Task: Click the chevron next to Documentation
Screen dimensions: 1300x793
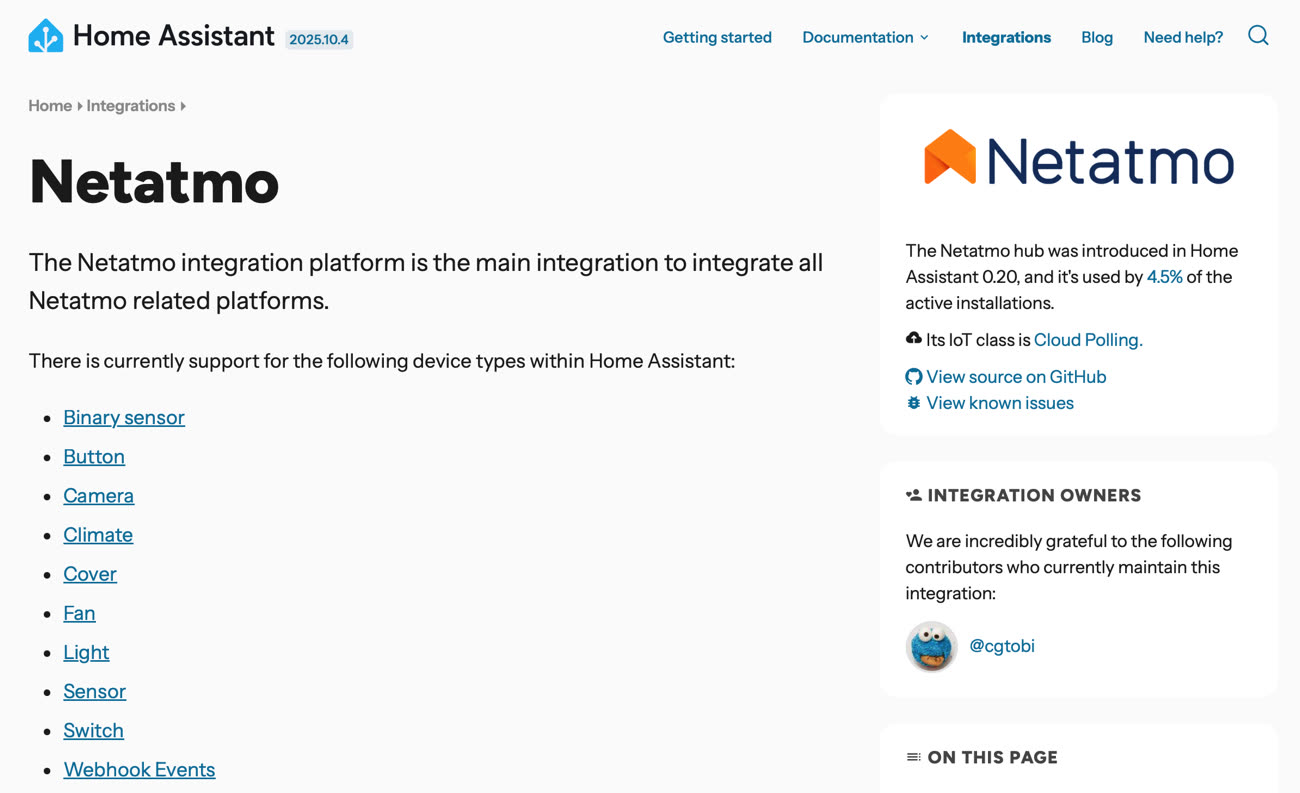Action: [x=924, y=38]
